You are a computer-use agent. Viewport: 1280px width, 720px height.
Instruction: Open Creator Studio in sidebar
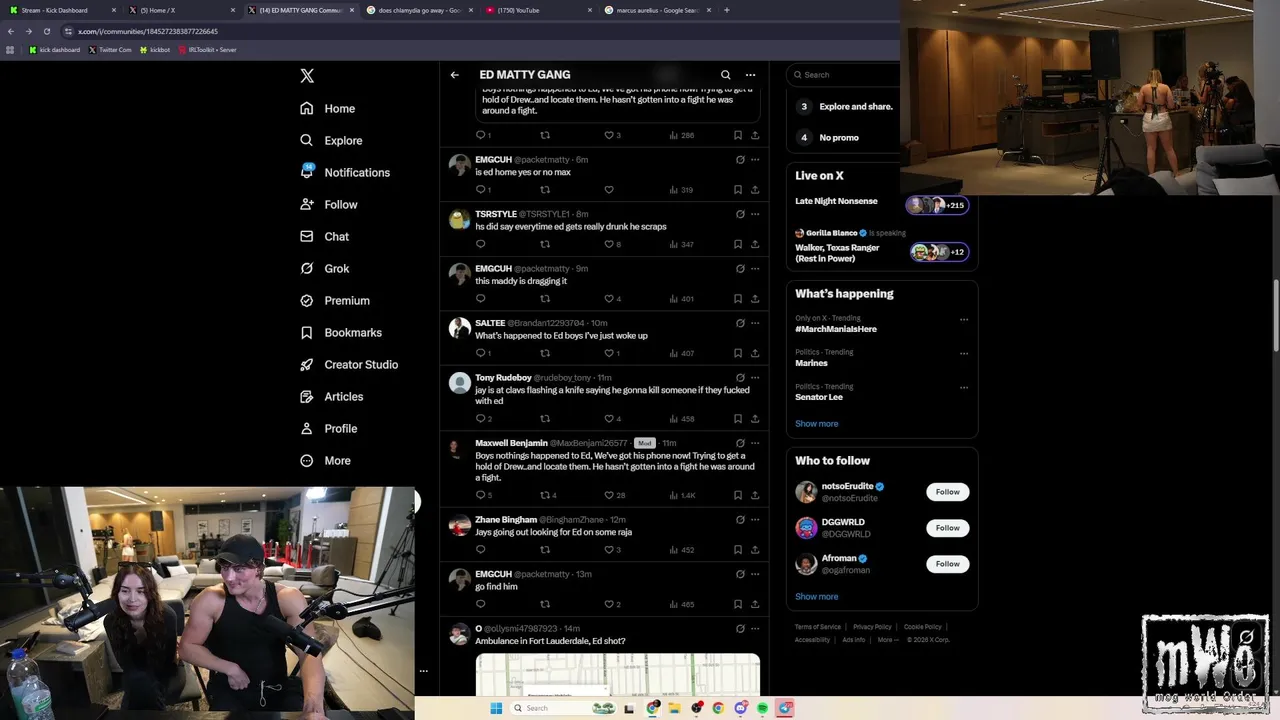(348, 364)
